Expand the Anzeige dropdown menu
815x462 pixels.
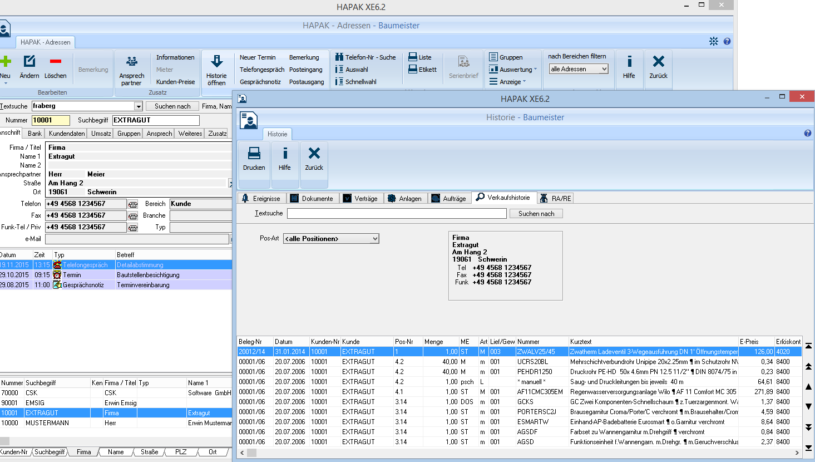pos(507,82)
